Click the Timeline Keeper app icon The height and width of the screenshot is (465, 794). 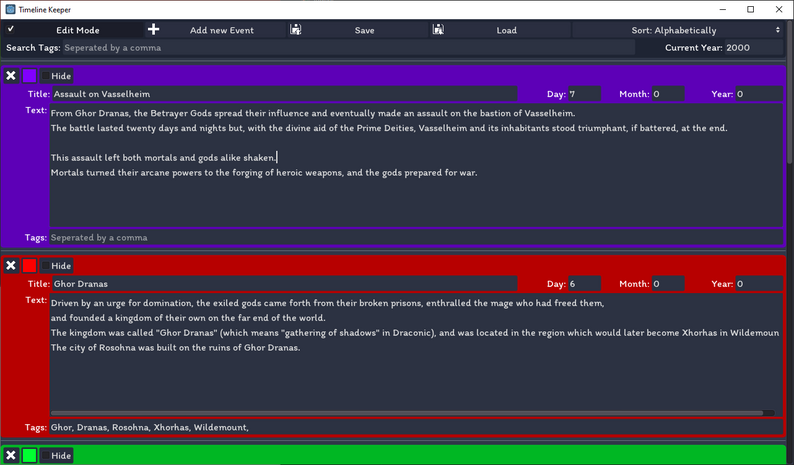(10, 9)
